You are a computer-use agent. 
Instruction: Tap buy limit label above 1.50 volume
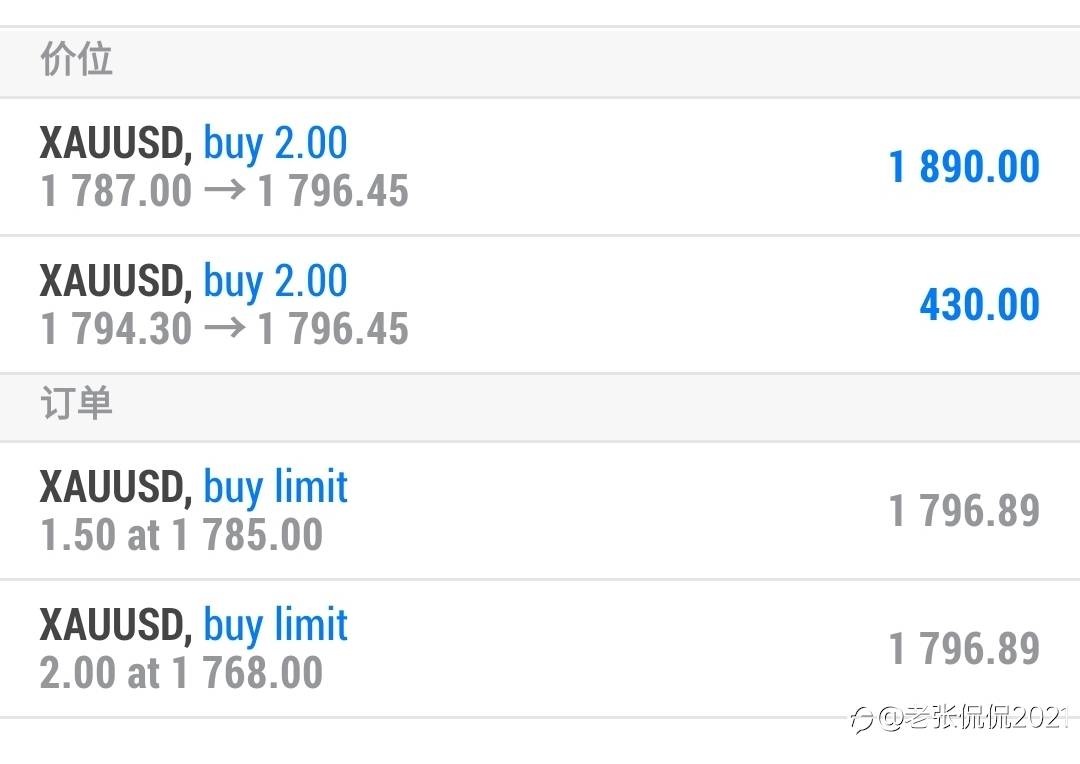(275, 488)
